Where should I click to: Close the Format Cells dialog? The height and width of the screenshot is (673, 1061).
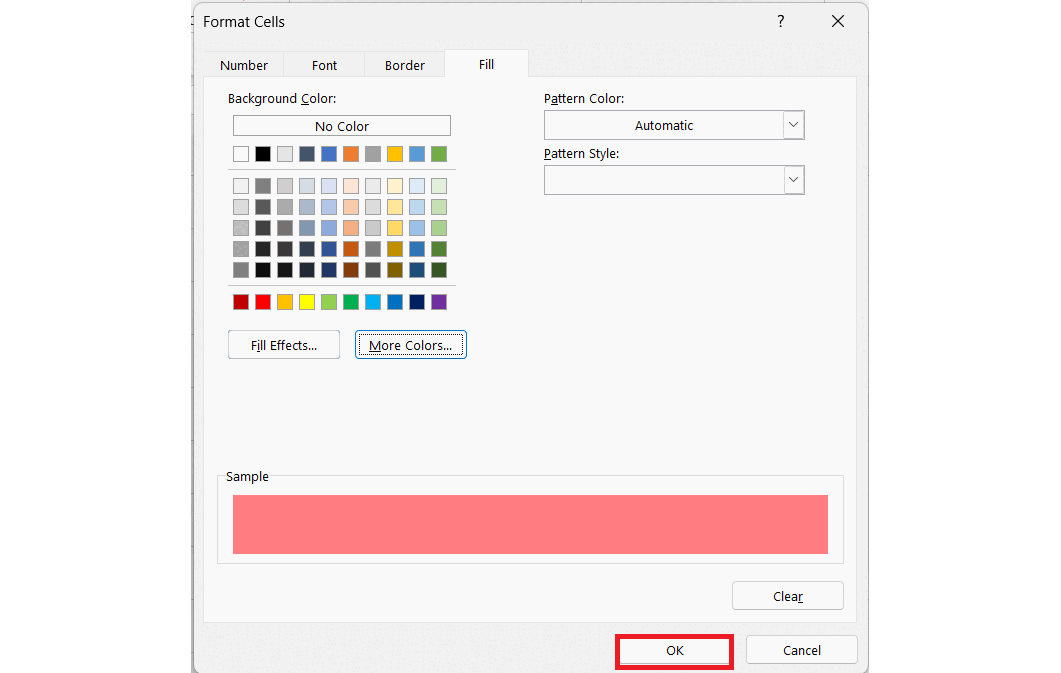click(838, 22)
